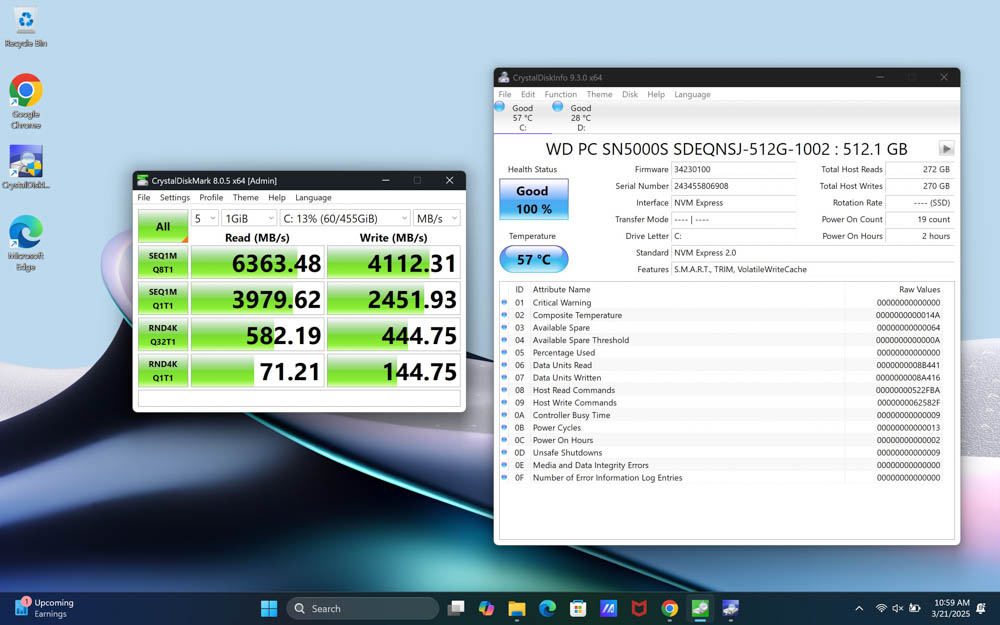Viewport: 1000px width, 625px height.
Task: Open Microsoft Store from the taskbar
Action: tap(578, 608)
